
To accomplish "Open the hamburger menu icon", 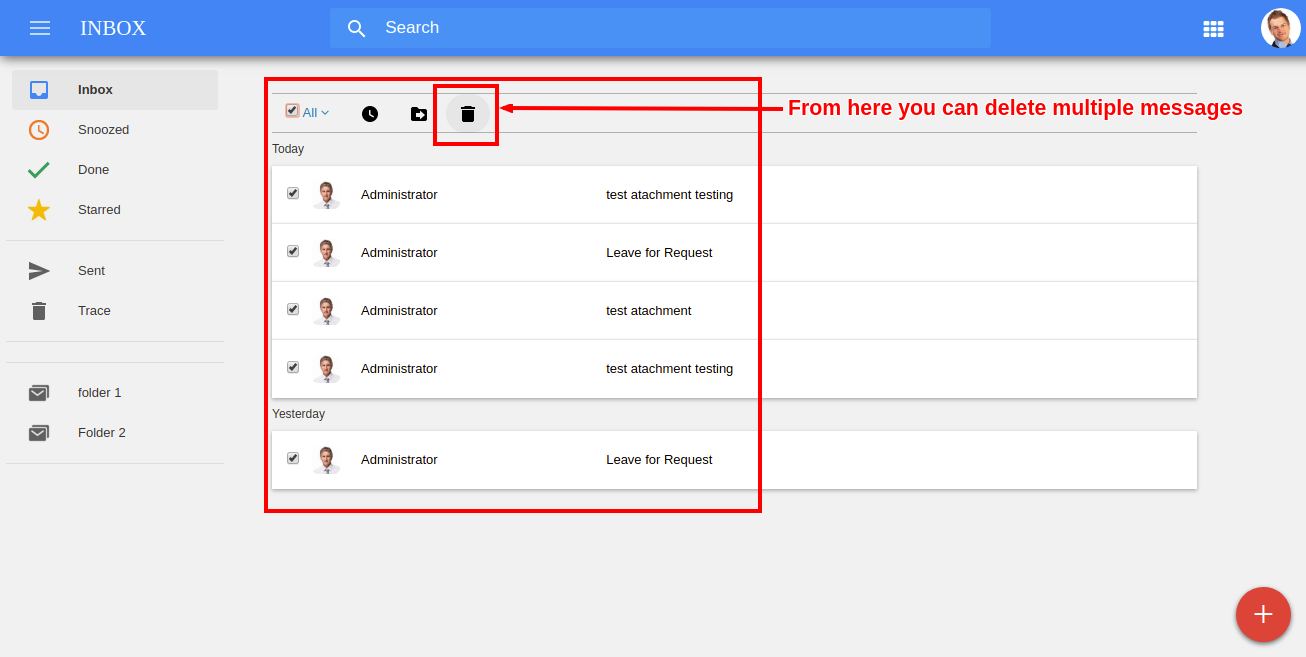I will tap(40, 28).
